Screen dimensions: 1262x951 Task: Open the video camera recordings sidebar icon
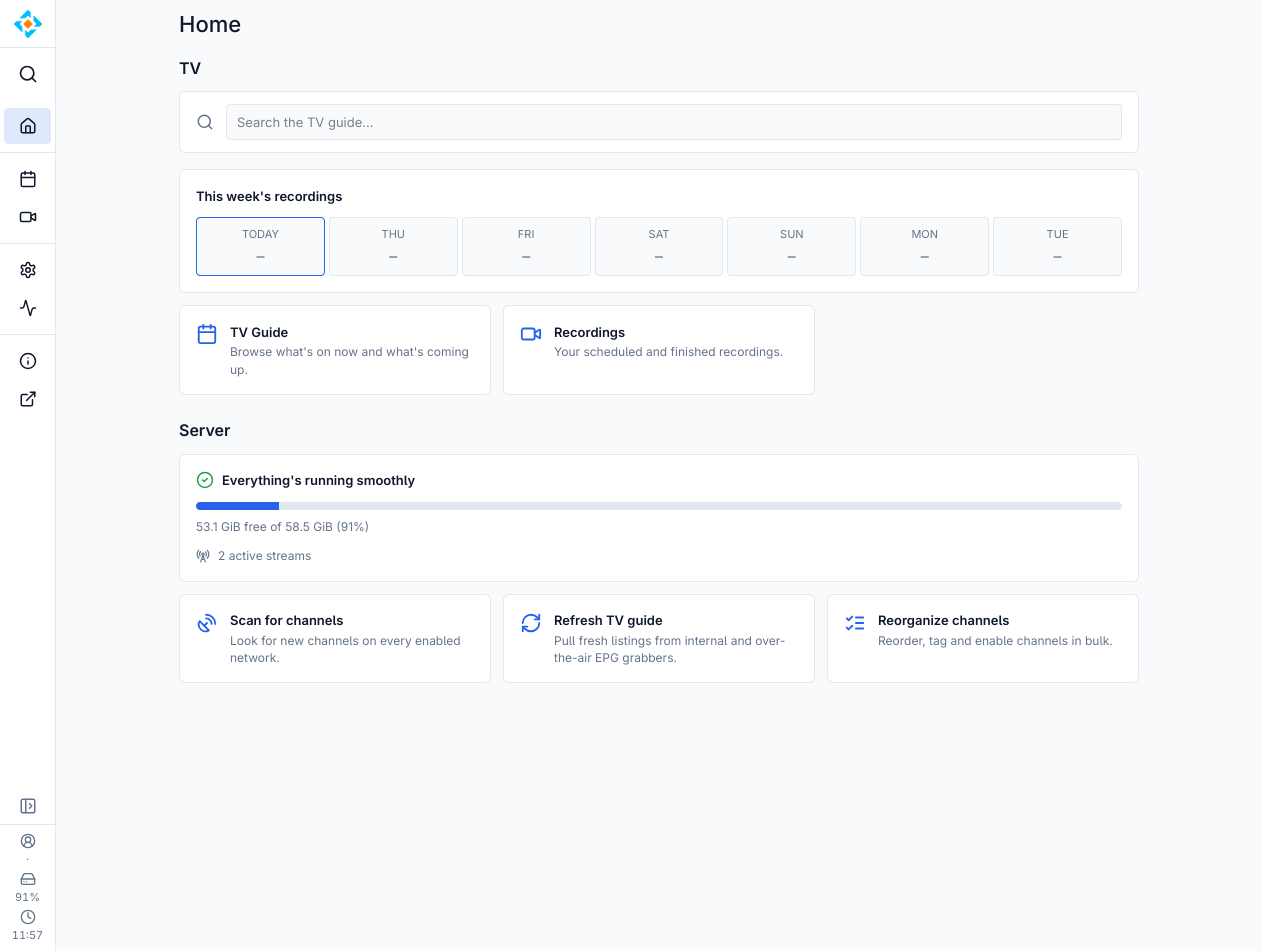(x=28, y=217)
